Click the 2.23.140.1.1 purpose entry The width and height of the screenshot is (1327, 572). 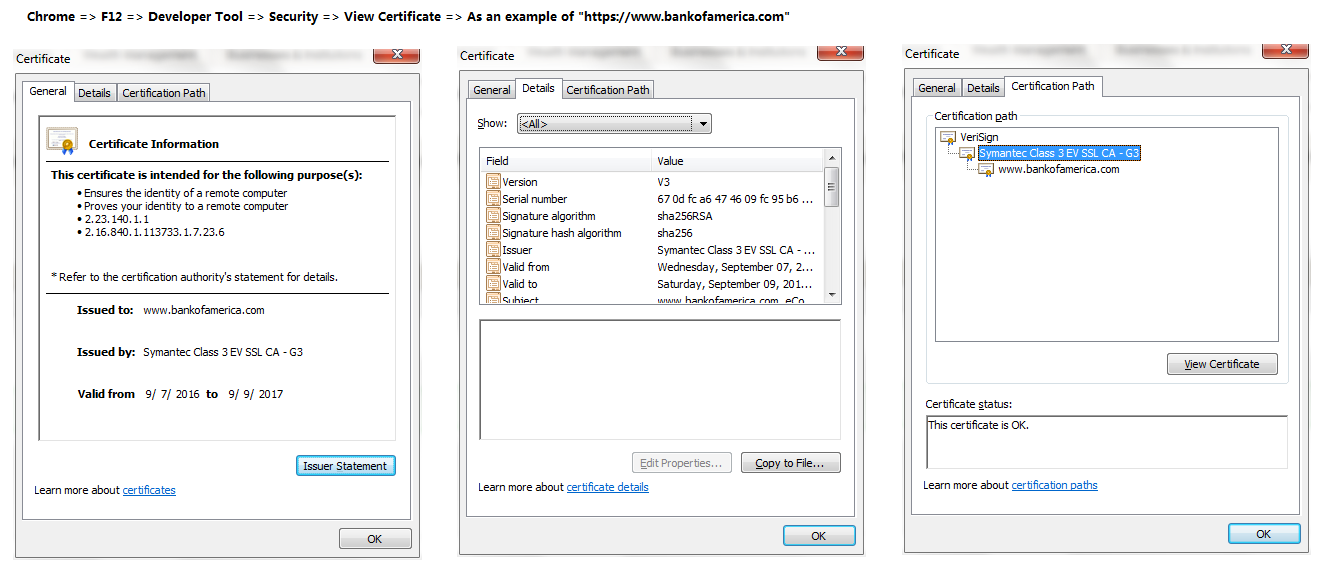coord(116,219)
